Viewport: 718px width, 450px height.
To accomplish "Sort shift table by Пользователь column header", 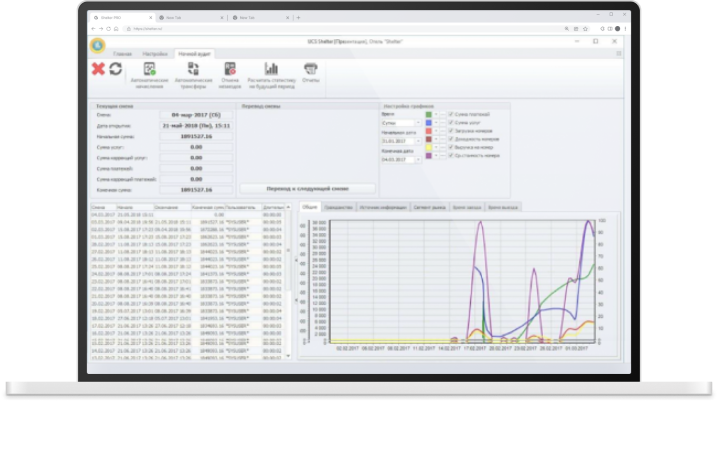I will tap(243, 207).
